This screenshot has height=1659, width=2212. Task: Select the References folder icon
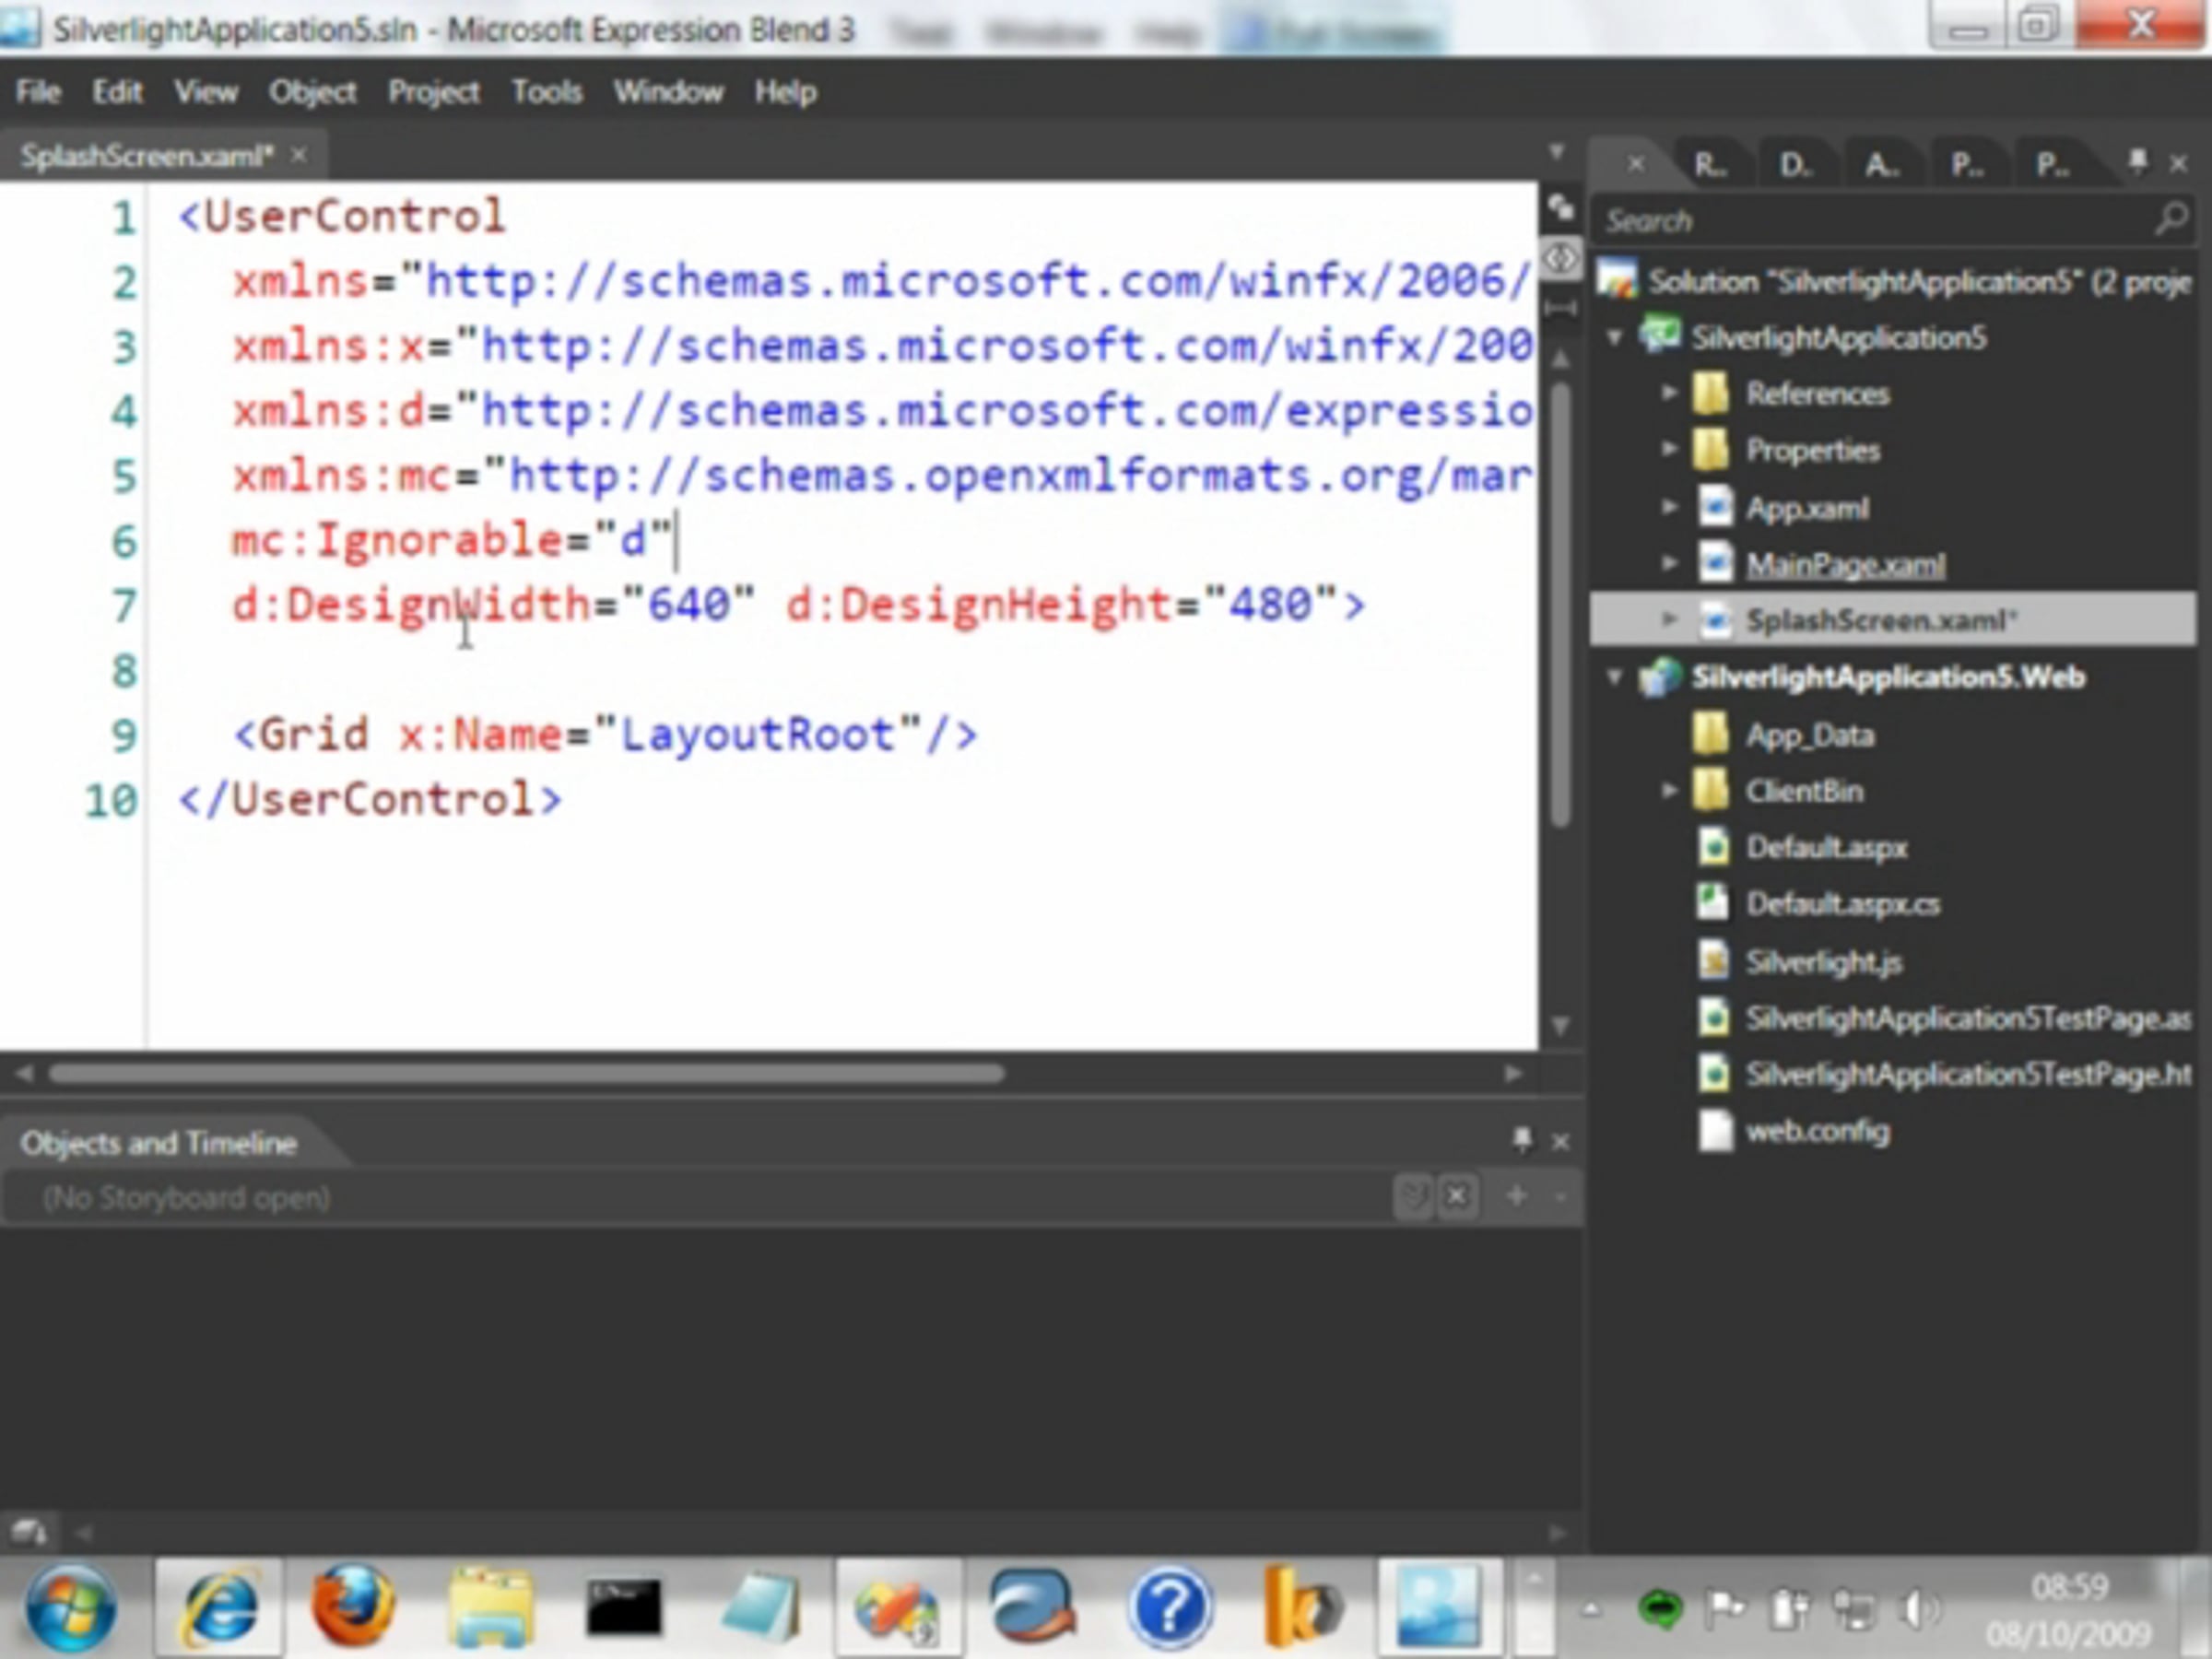coord(1711,393)
